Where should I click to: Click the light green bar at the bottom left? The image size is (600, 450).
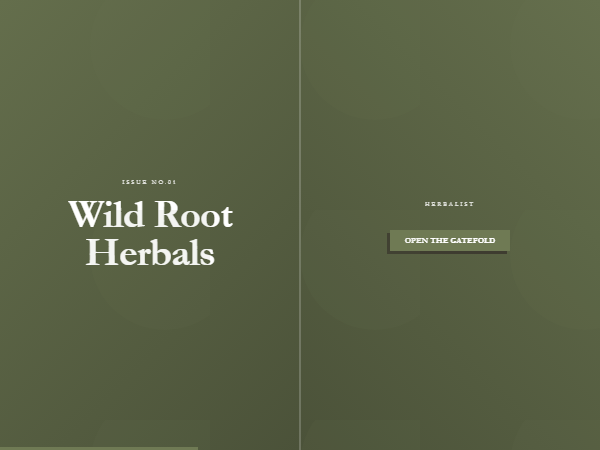point(99,448)
